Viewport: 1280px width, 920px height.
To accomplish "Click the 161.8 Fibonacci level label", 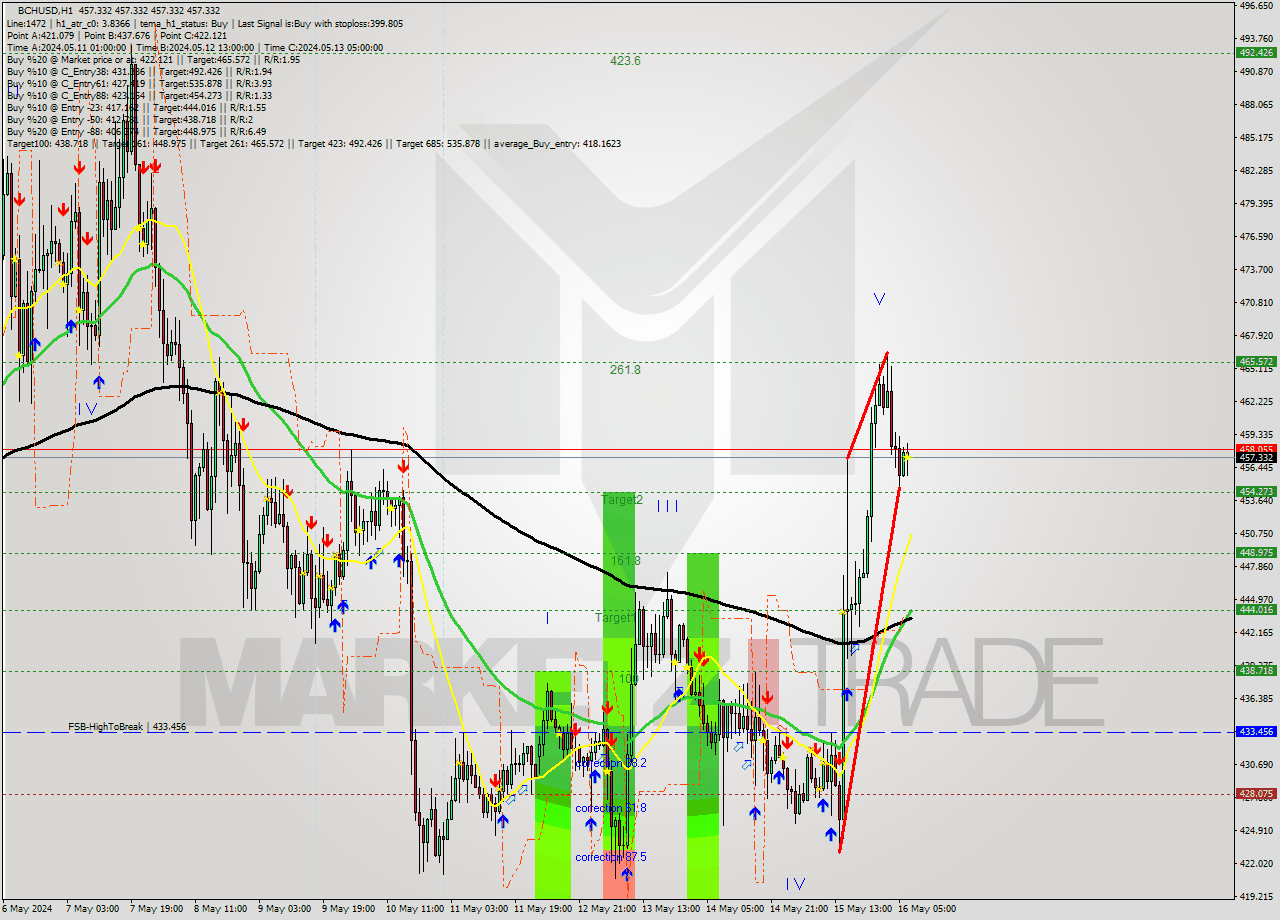I will pyautogui.click(x=625, y=561).
